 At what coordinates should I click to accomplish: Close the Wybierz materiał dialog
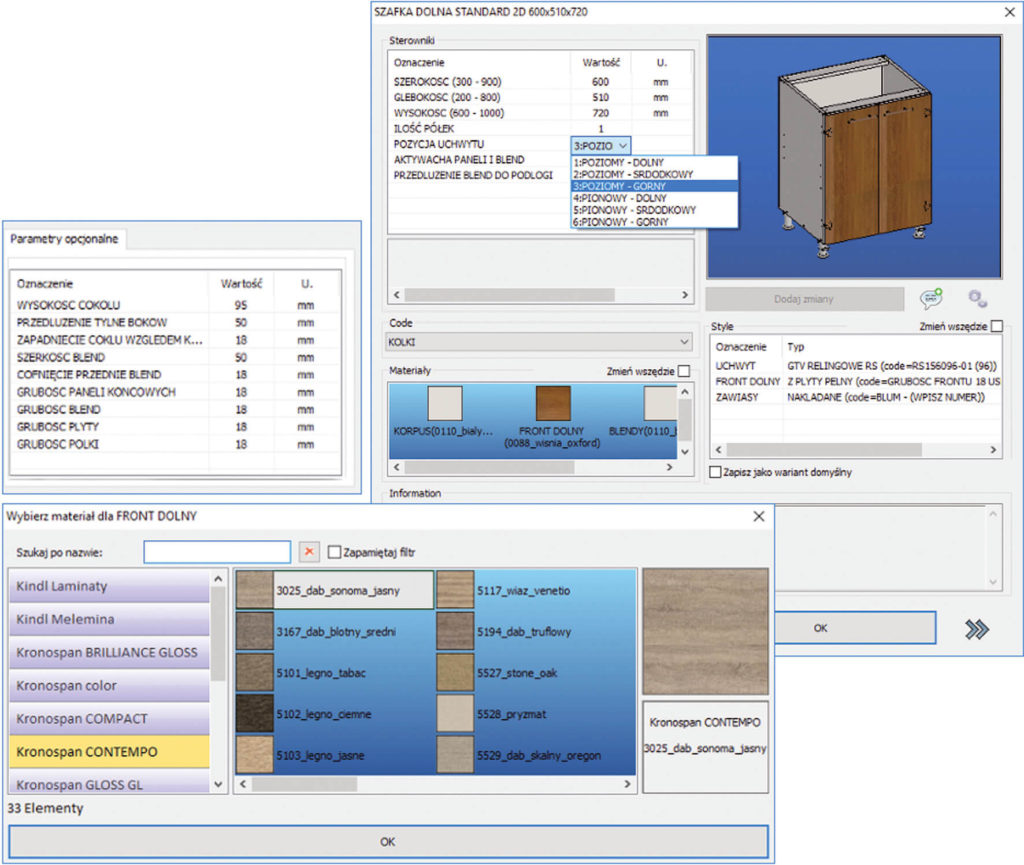[758, 516]
